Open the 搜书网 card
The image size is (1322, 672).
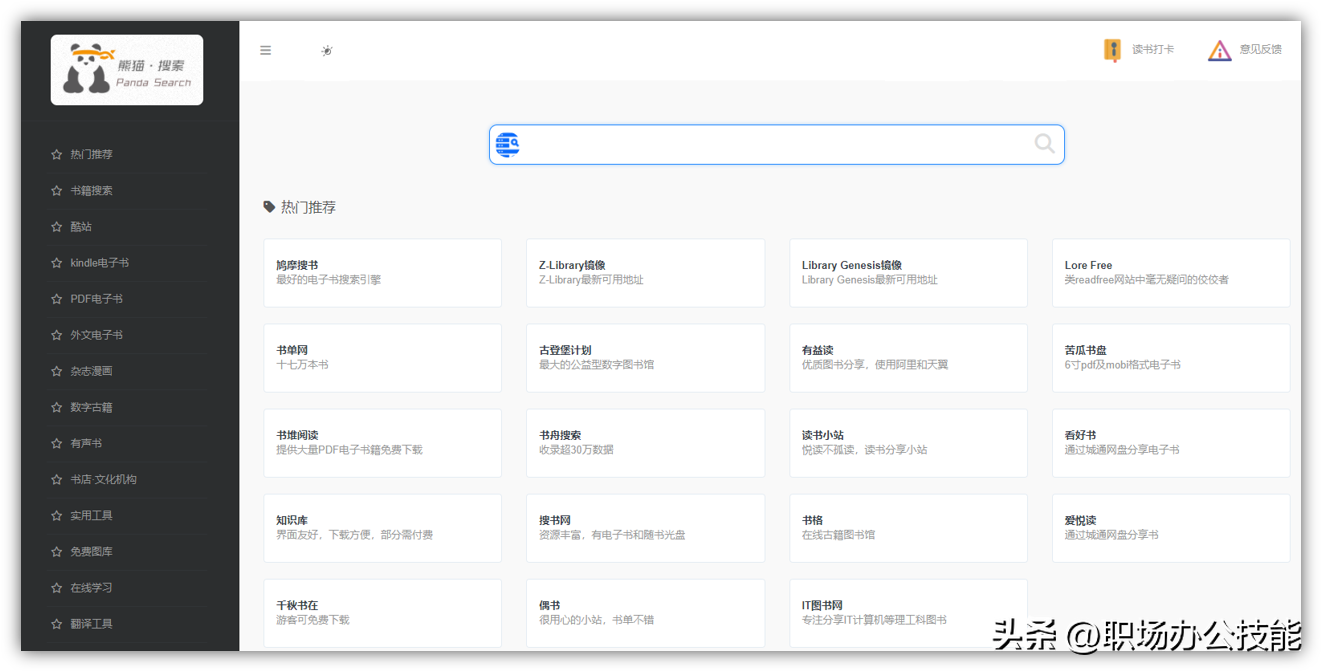point(645,528)
